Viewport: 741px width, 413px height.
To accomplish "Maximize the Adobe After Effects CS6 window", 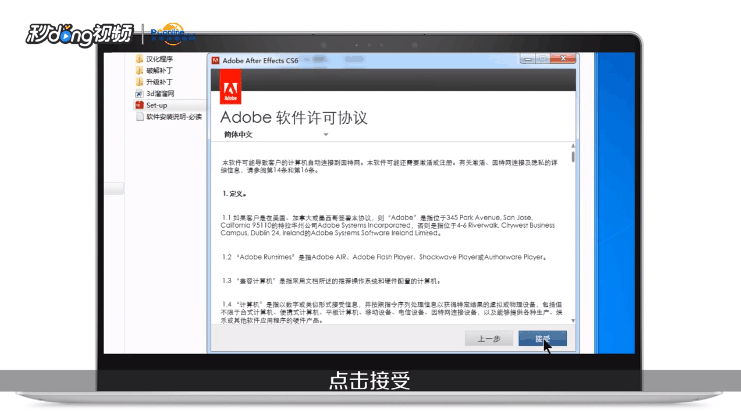I will pyautogui.click(x=543, y=59).
